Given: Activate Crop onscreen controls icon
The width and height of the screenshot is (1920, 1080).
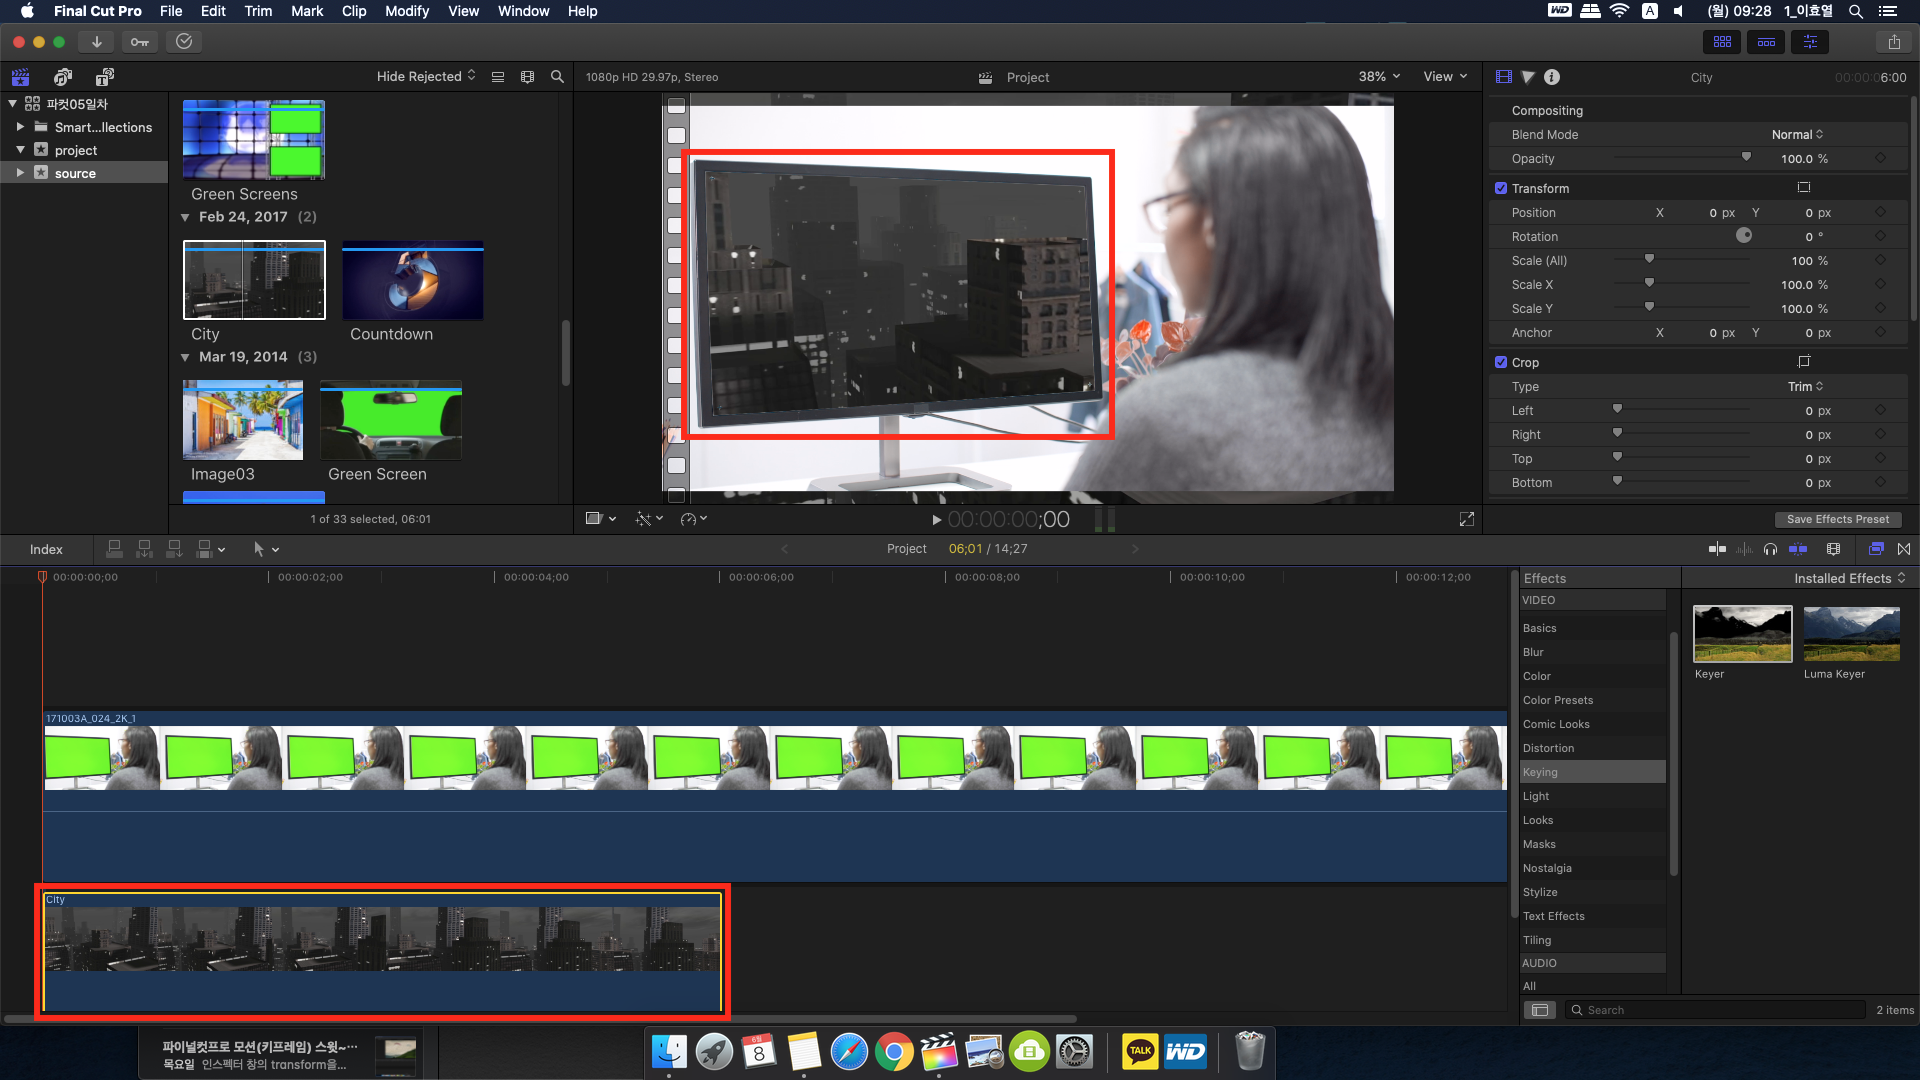Looking at the screenshot, I should pyautogui.click(x=1804, y=362).
